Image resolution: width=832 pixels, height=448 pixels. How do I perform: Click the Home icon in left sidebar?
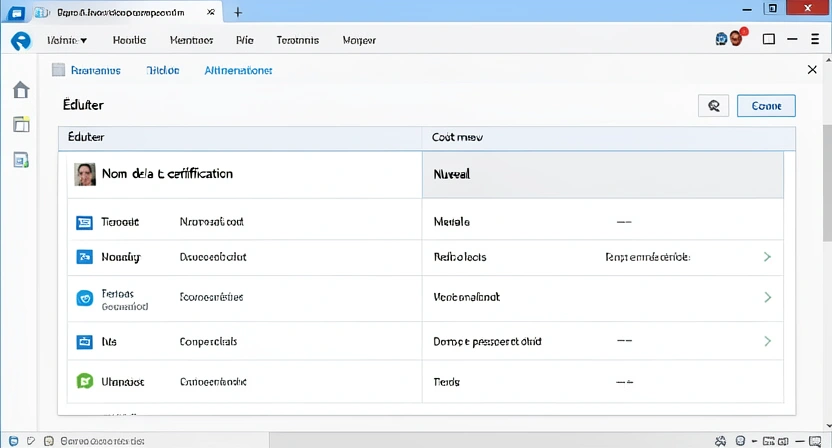pos(20,91)
